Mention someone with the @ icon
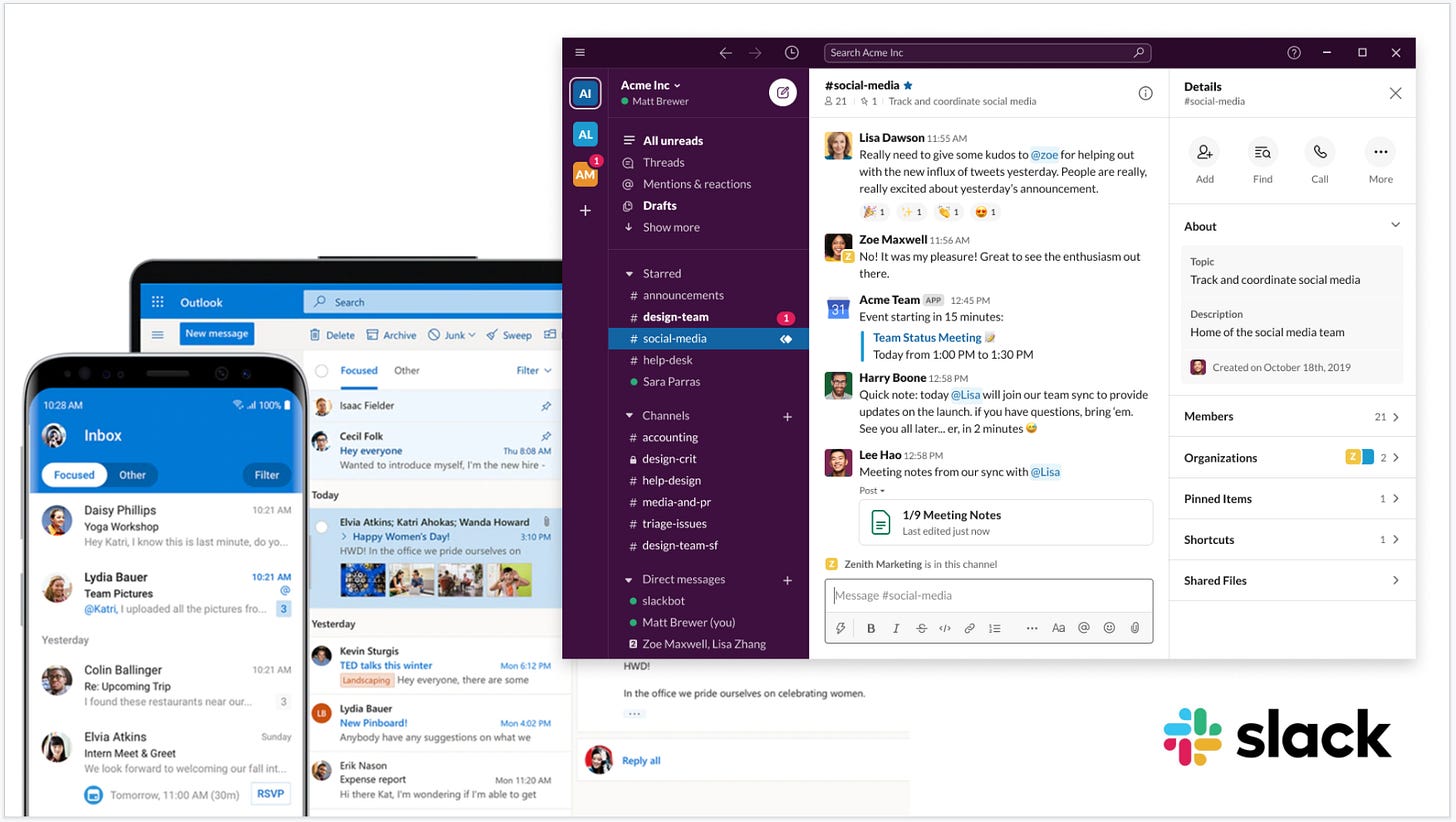Viewport: 1456px width, 822px height. click(1084, 628)
